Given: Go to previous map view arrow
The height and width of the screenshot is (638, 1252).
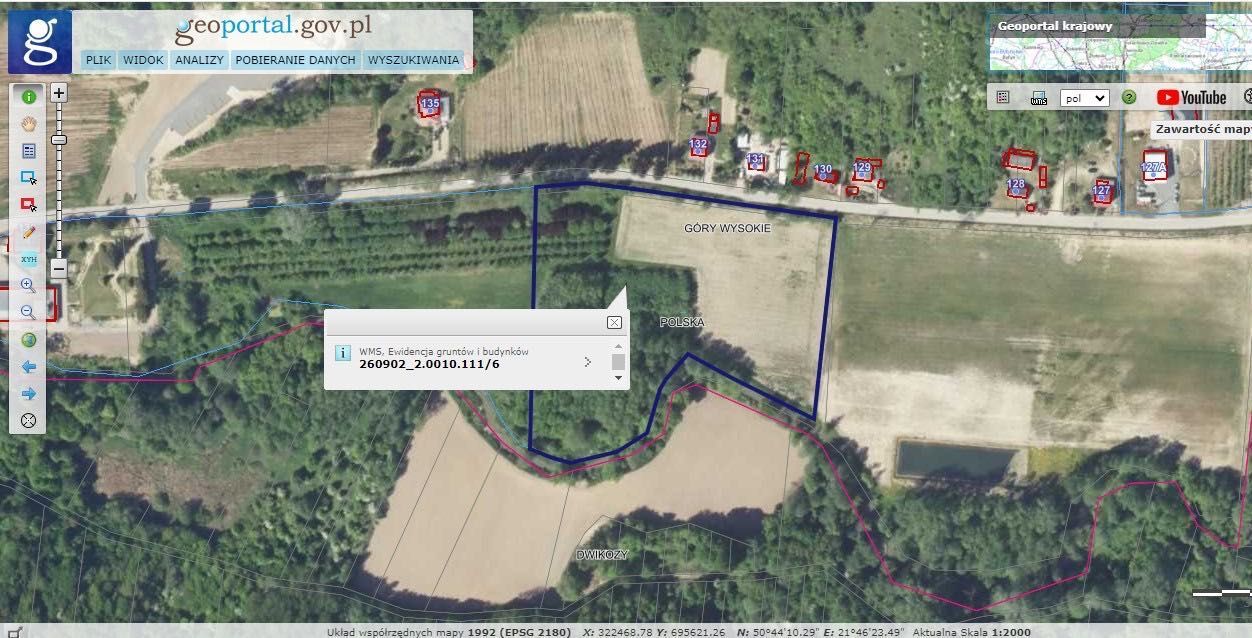Looking at the screenshot, I should 28,367.
